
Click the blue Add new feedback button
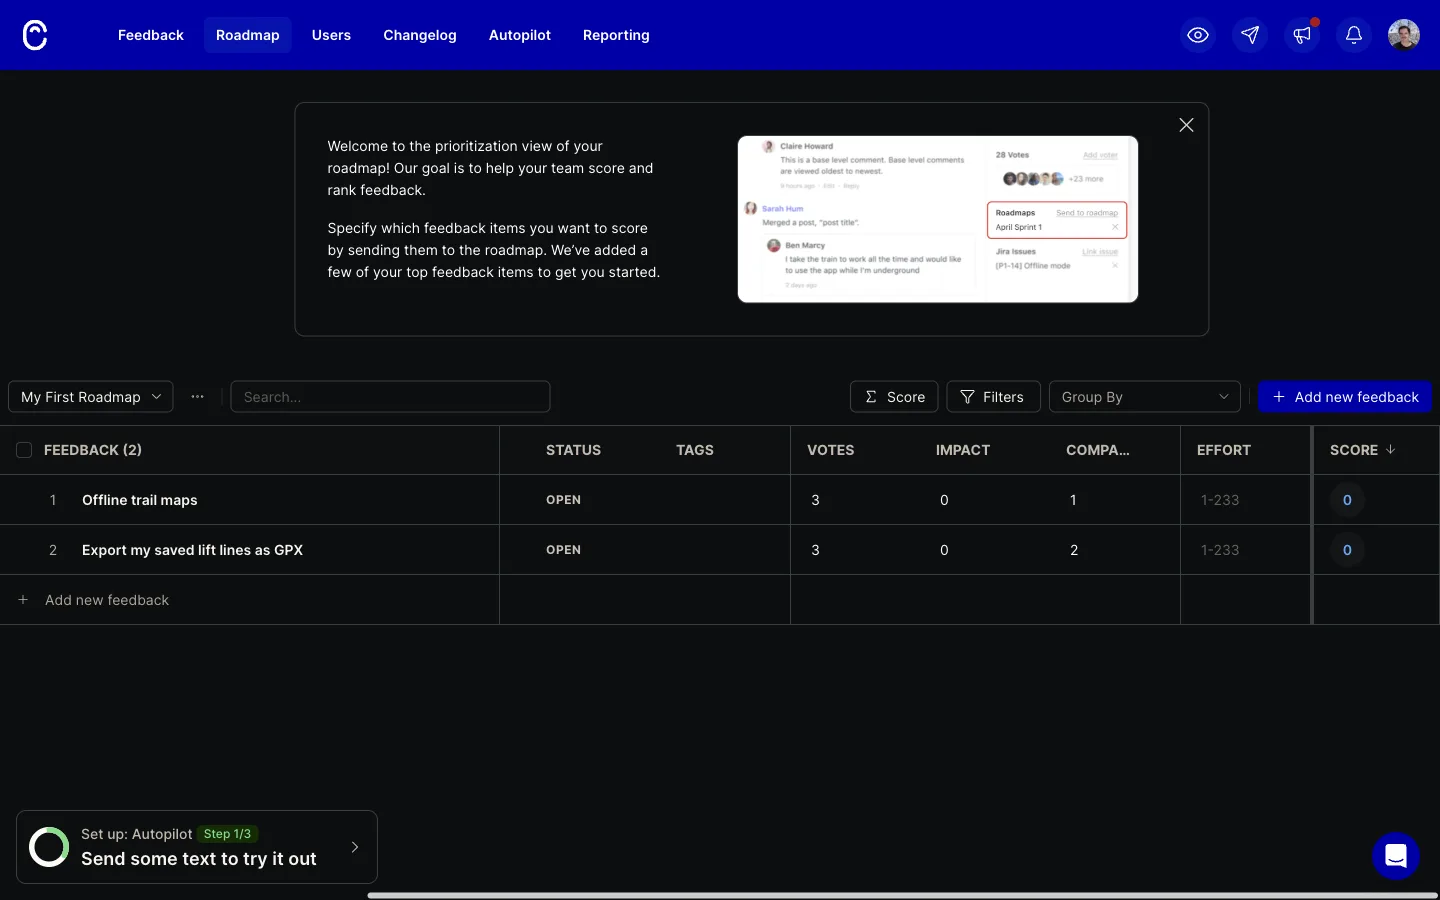1345,397
